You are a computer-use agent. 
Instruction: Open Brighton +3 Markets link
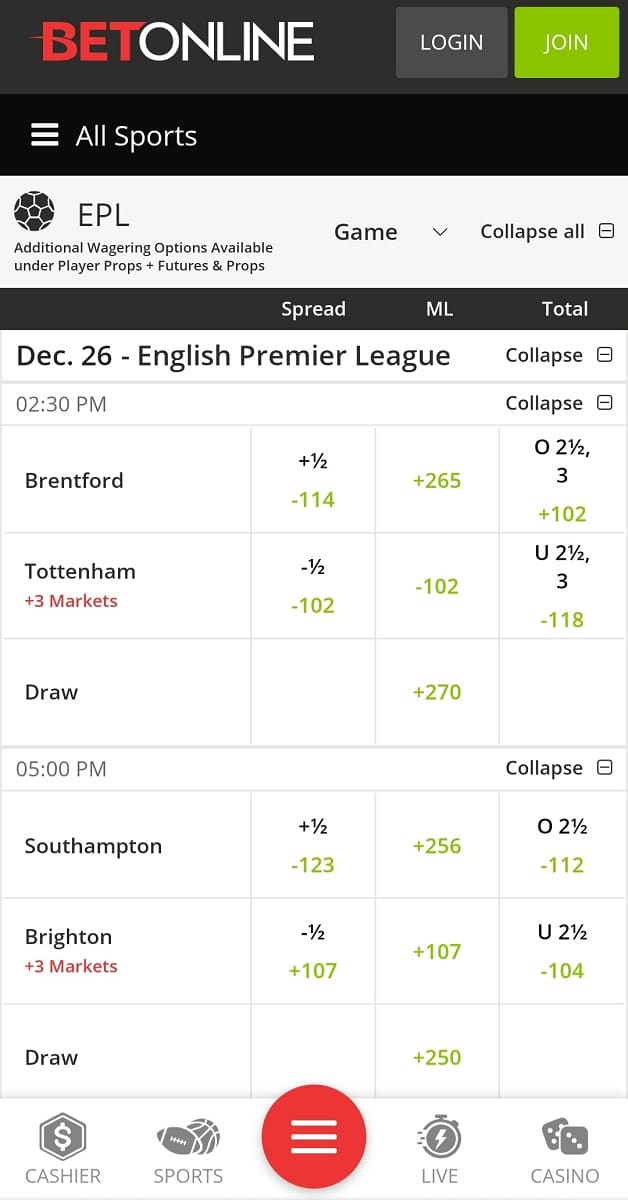pyautogui.click(x=71, y=966)
